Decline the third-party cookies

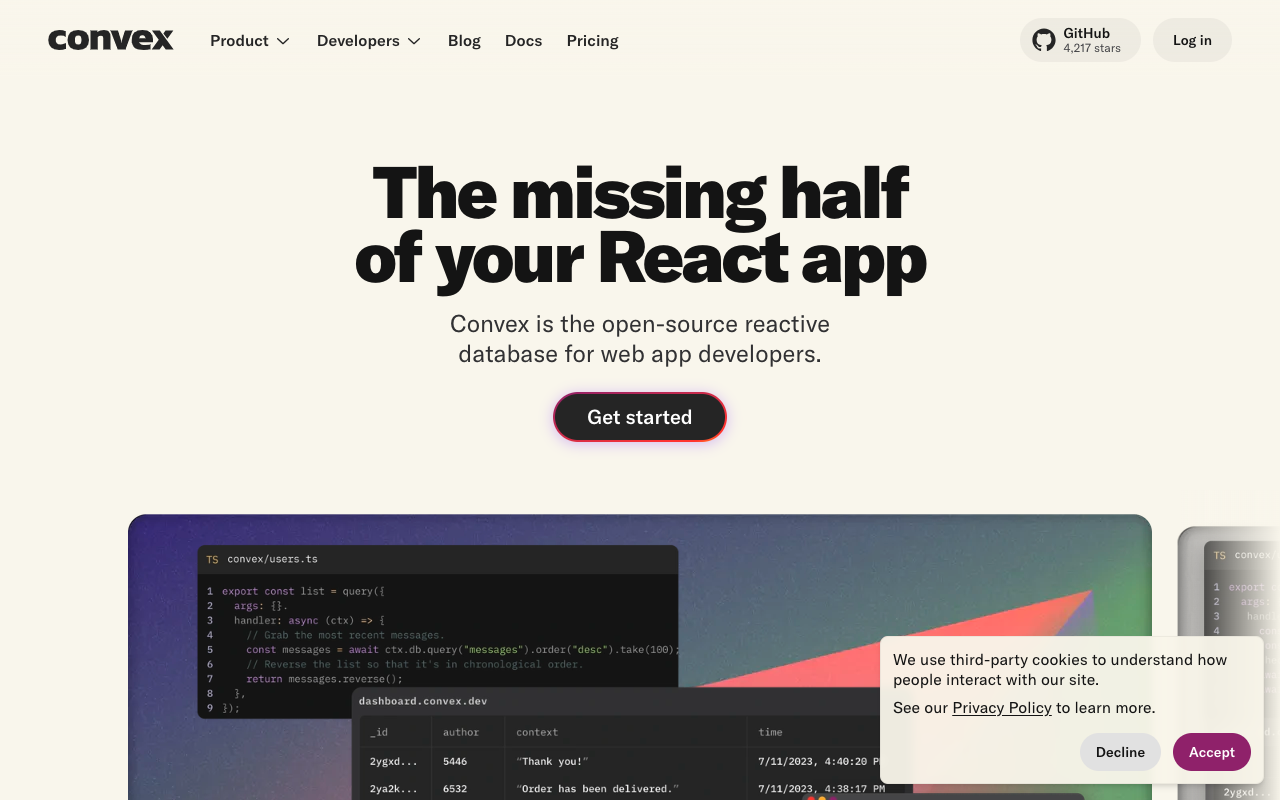[1120, 752]
